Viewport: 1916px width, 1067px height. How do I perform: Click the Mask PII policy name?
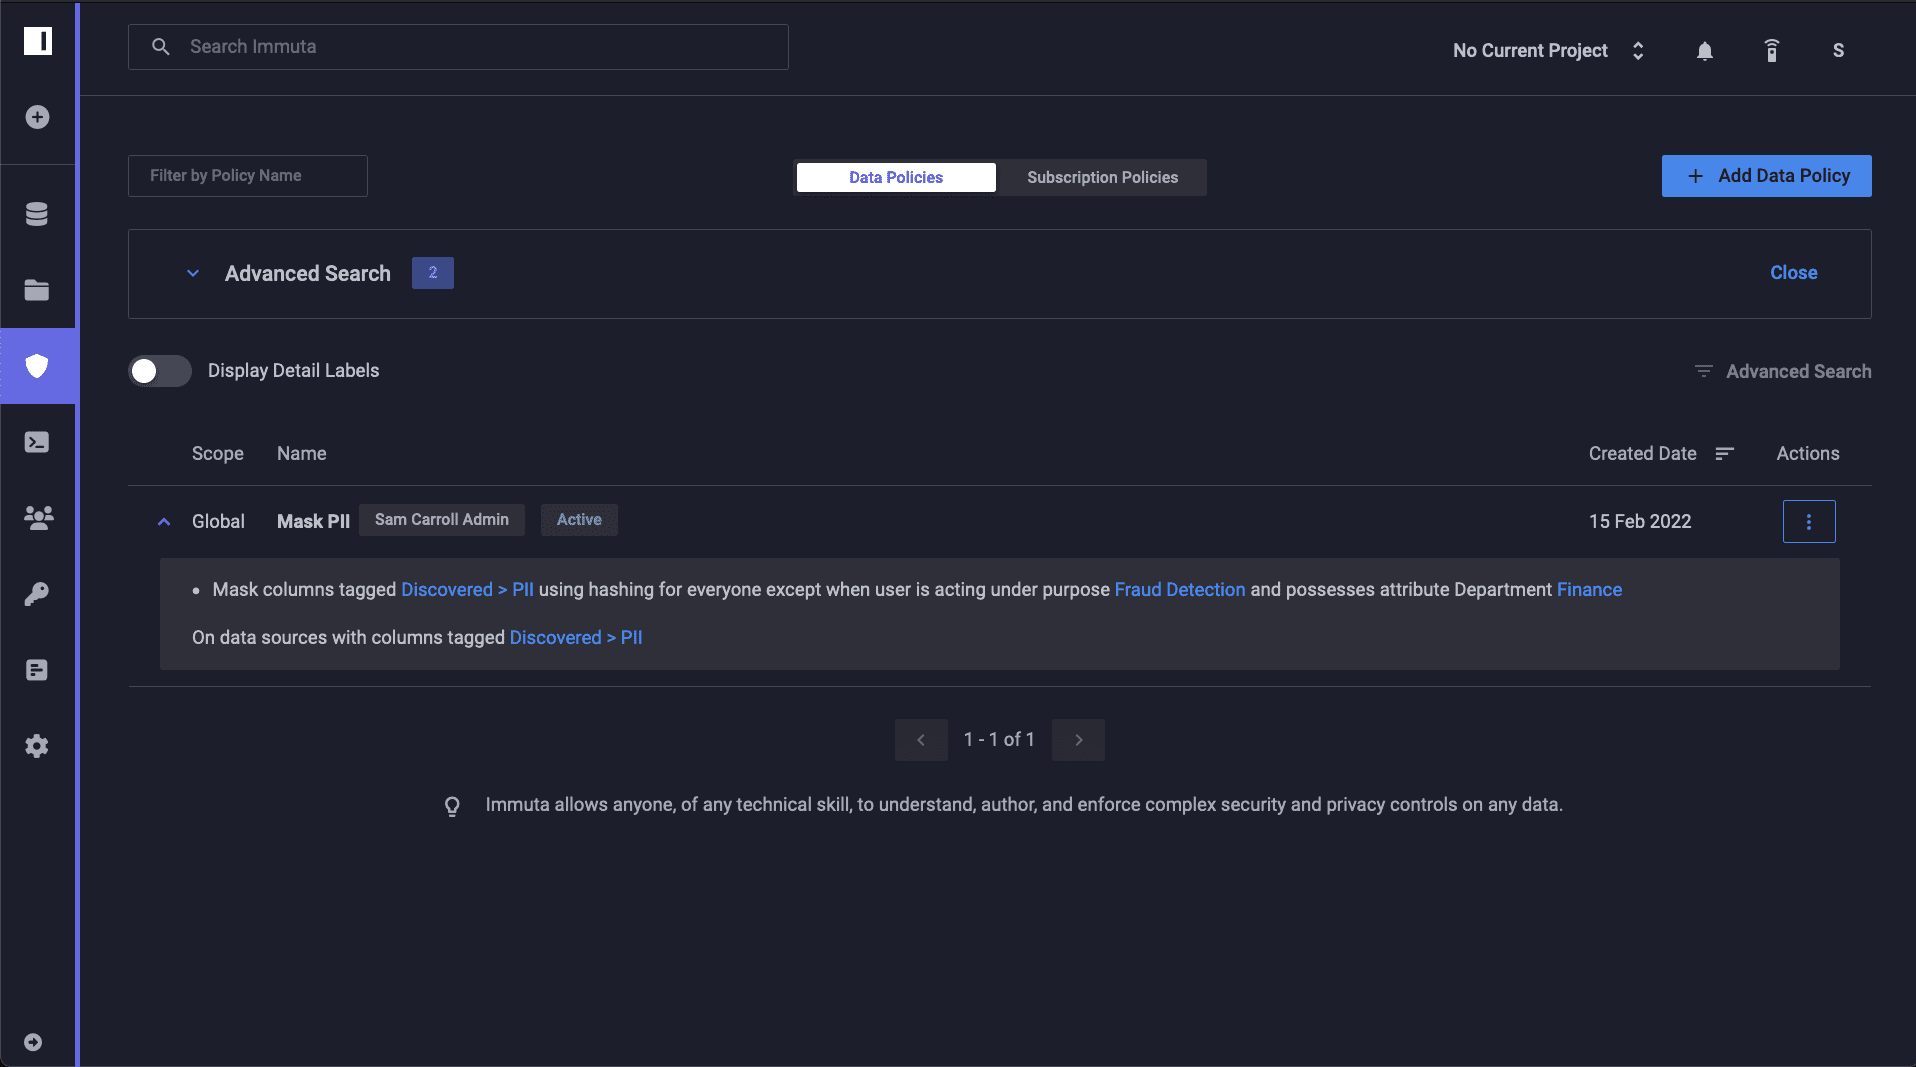pos(313,522)
